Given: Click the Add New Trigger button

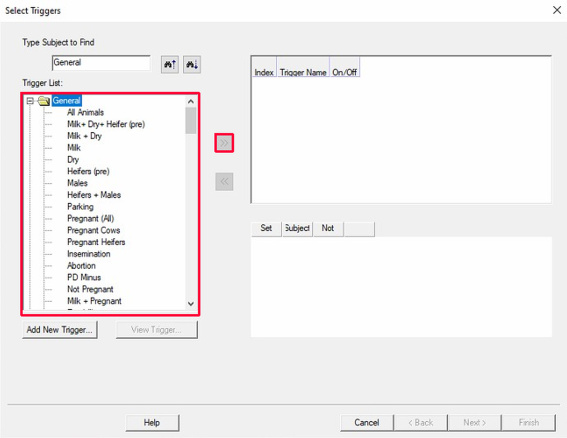Looking at the screenshot, I should pos(60,330).
